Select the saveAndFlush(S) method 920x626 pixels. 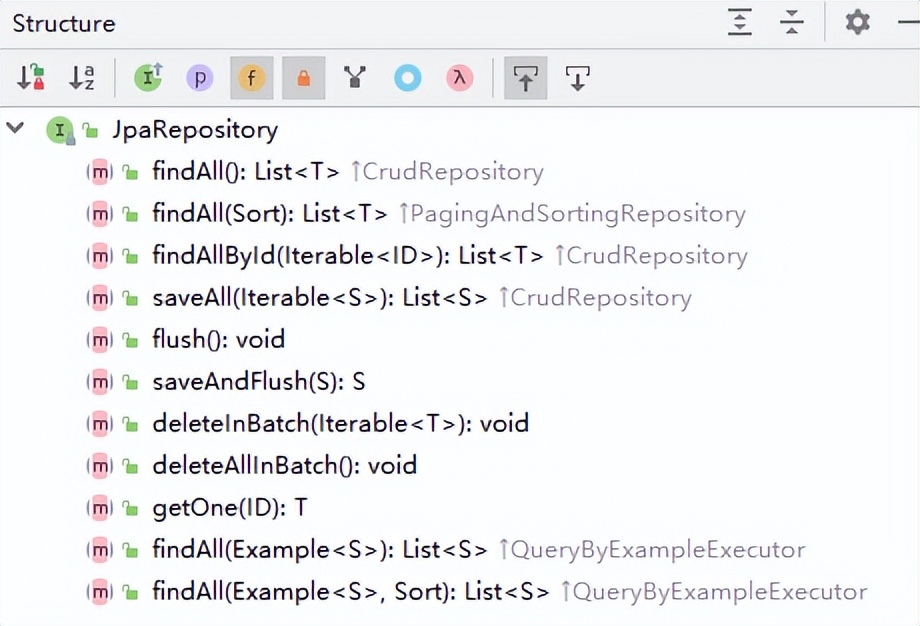coord(258,381)
